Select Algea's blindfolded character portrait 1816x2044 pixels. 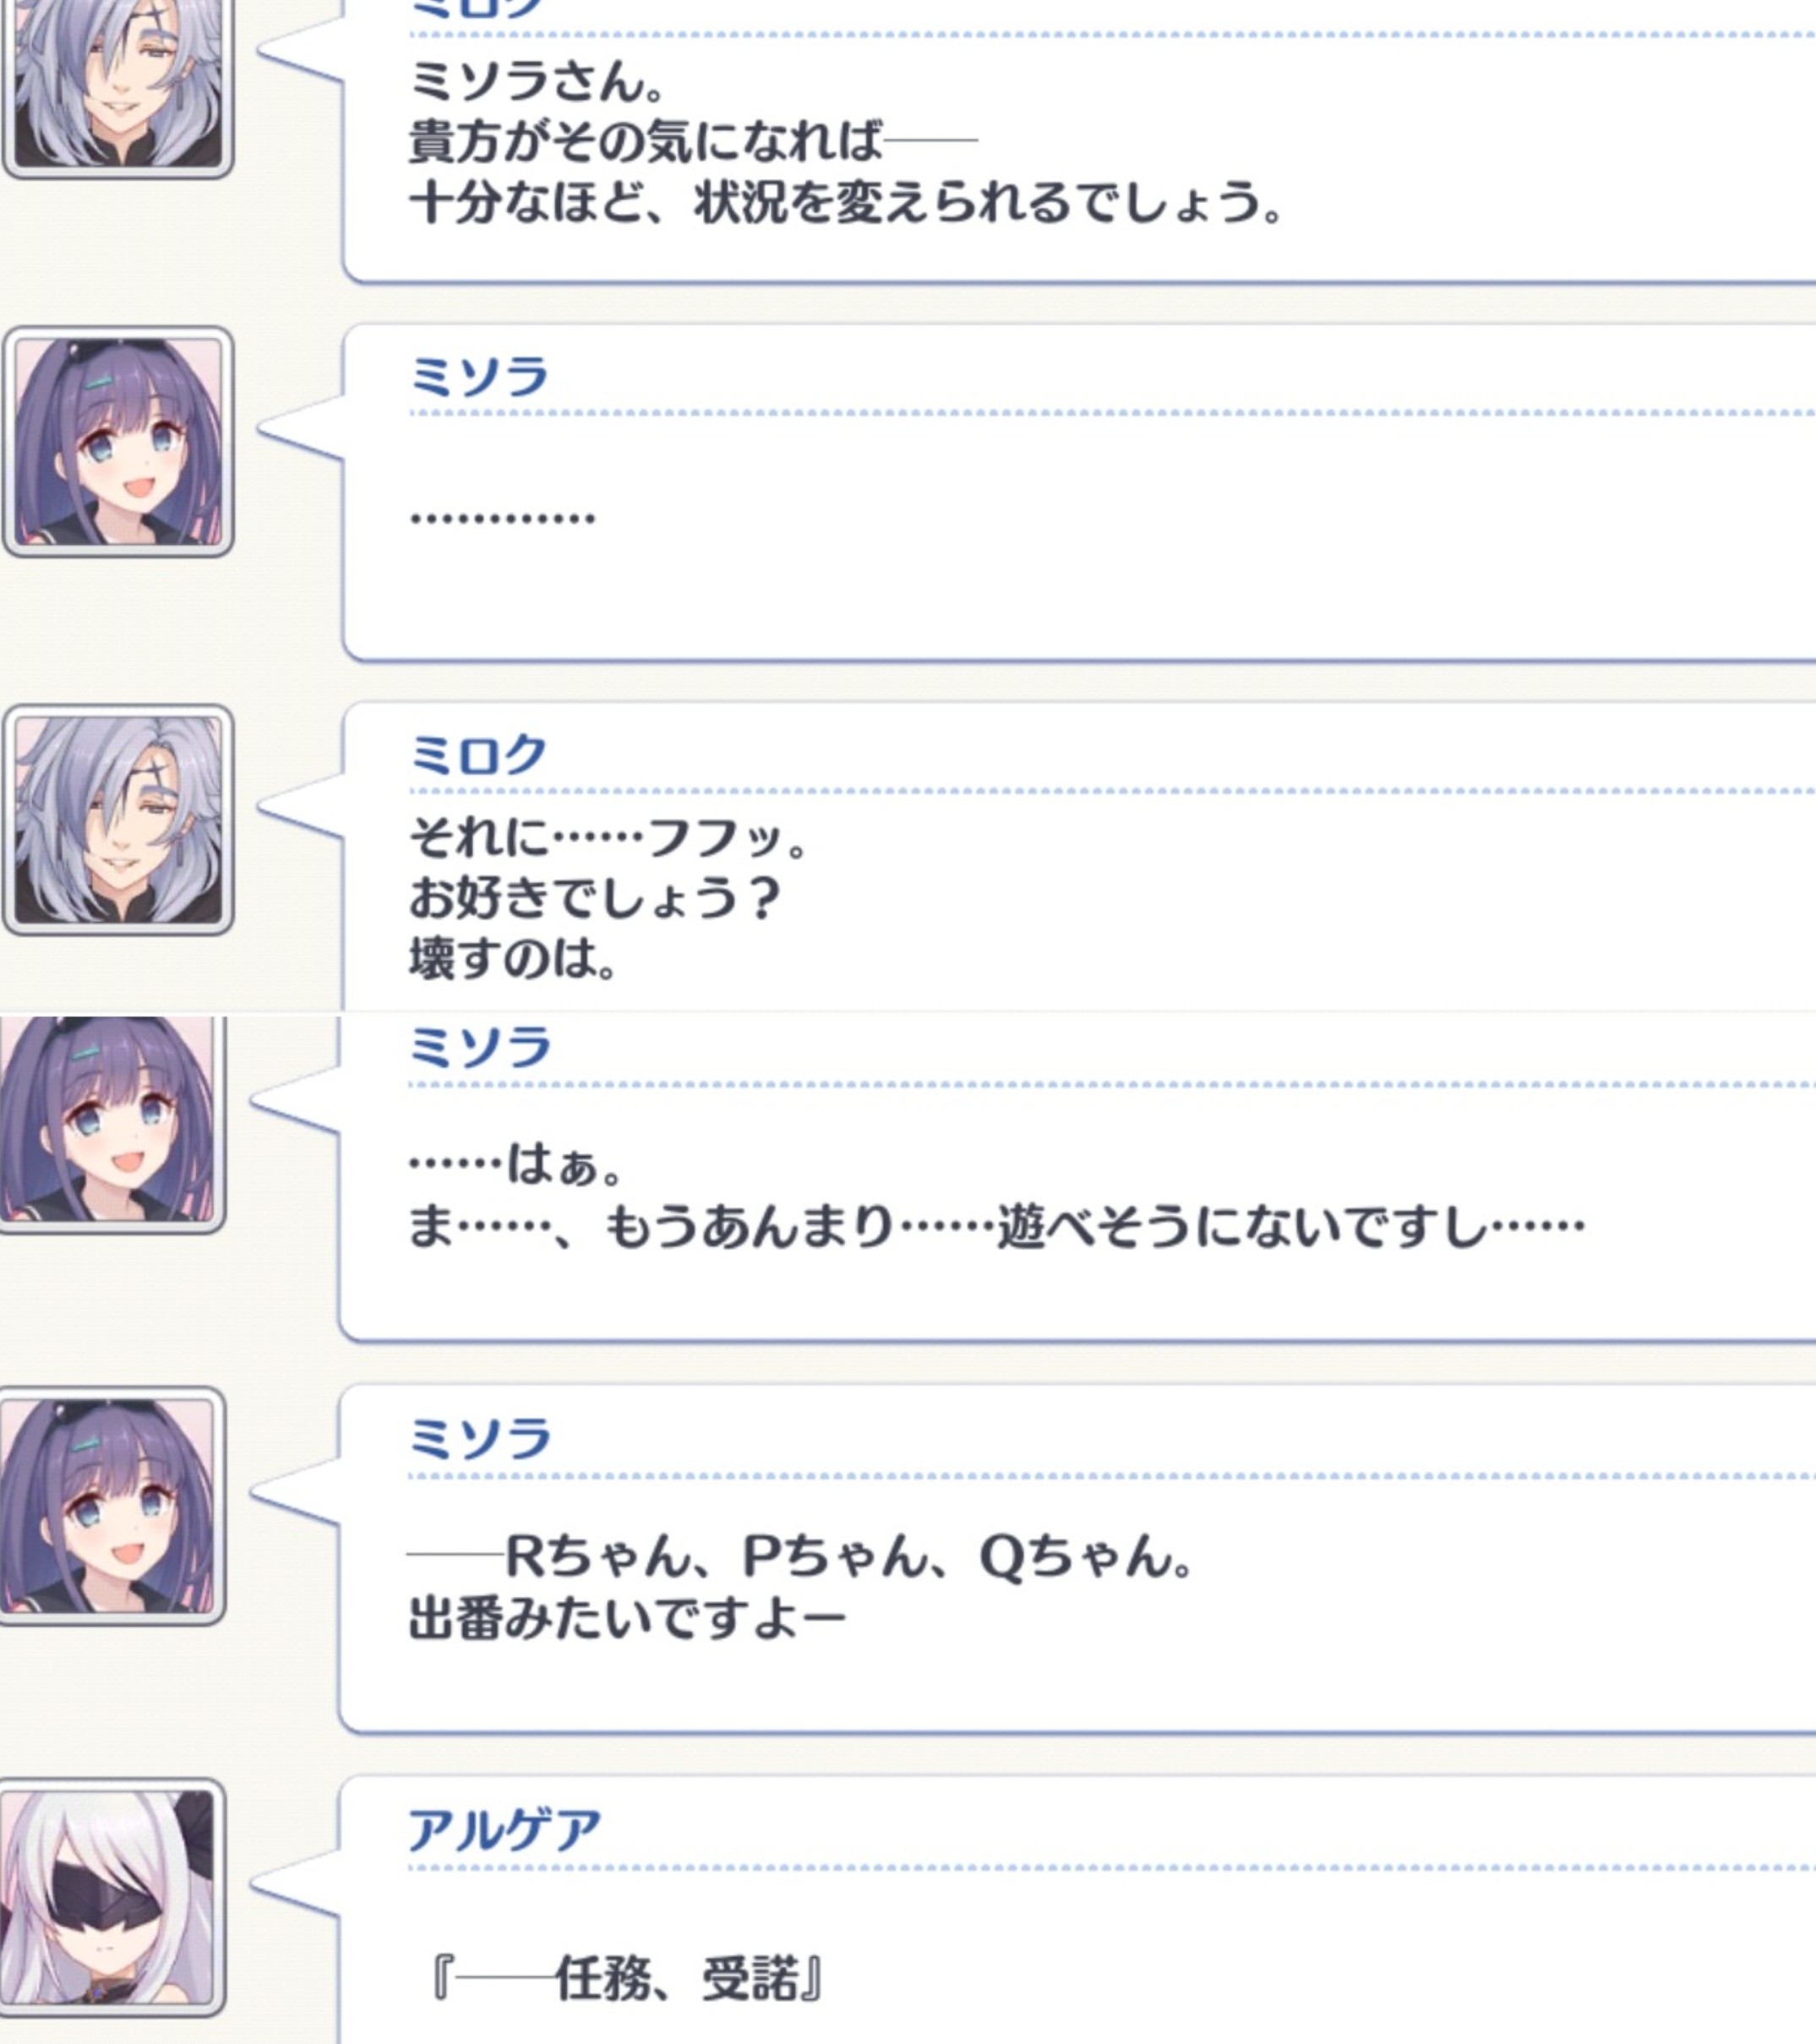pyautogui.click(x=112, y=1897)
